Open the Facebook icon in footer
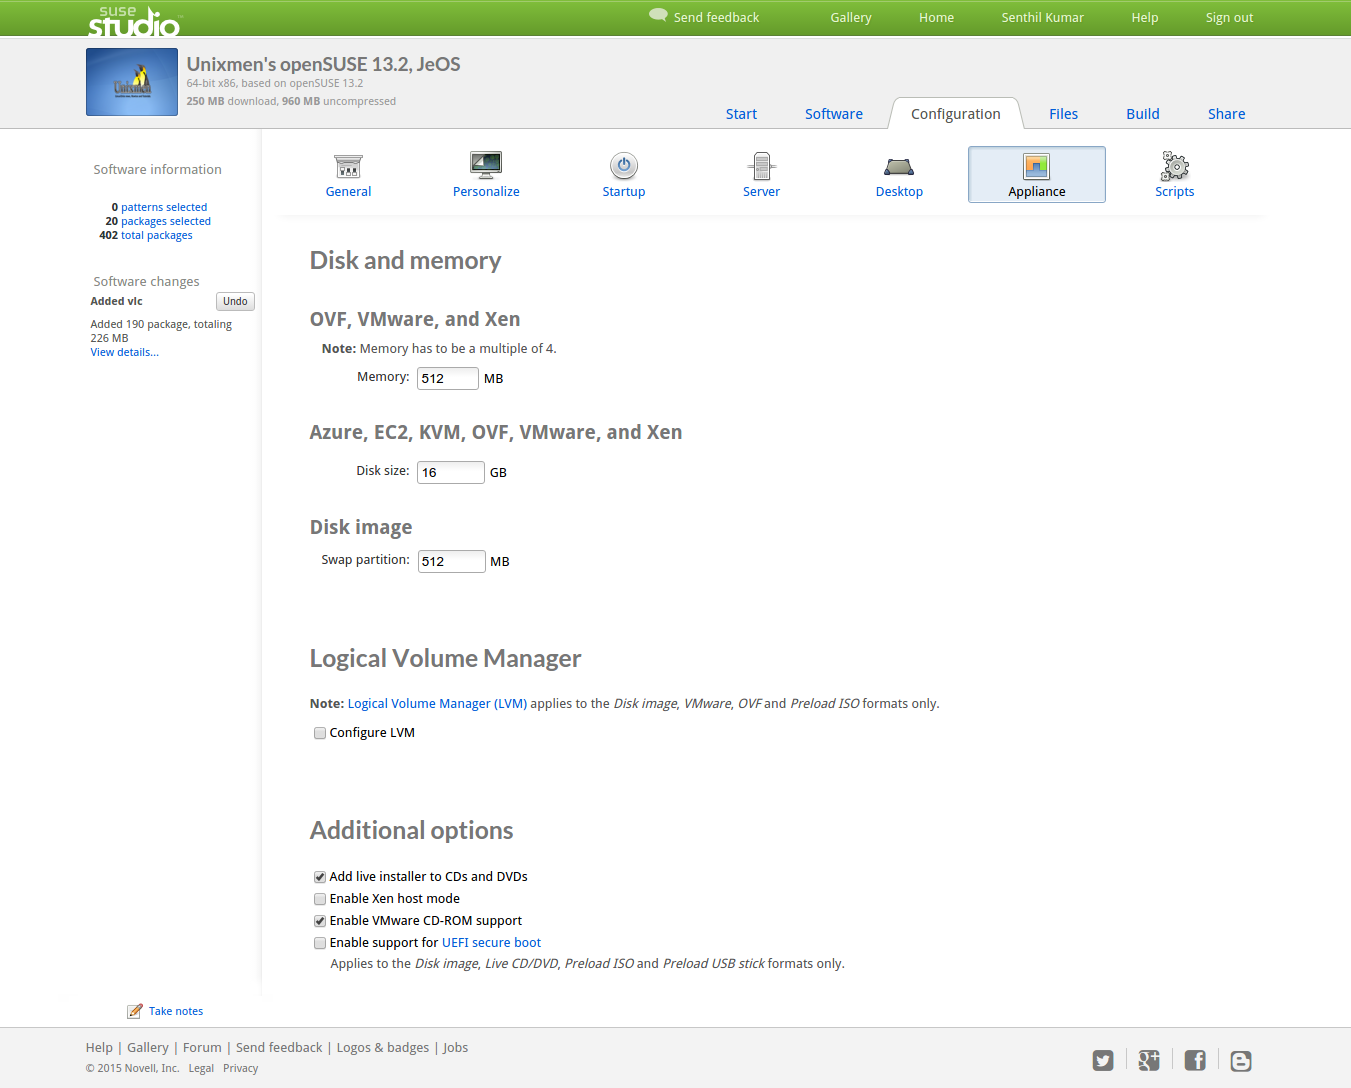The image size is (1351, 1088). click(x=1195, y=1061)
